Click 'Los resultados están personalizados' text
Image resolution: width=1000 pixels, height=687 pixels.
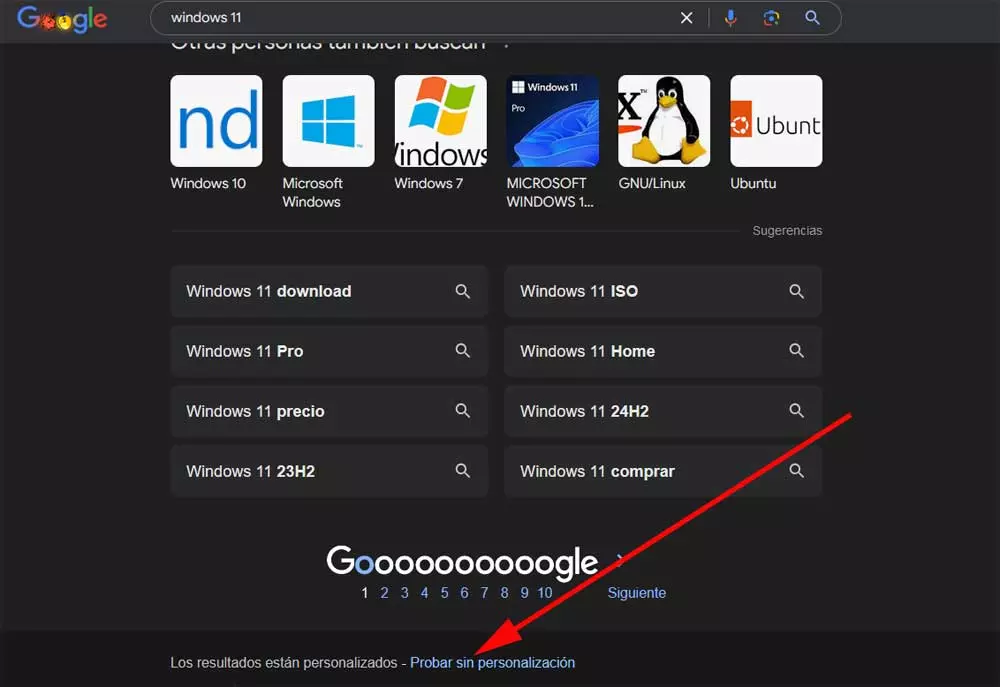point(284,663)
